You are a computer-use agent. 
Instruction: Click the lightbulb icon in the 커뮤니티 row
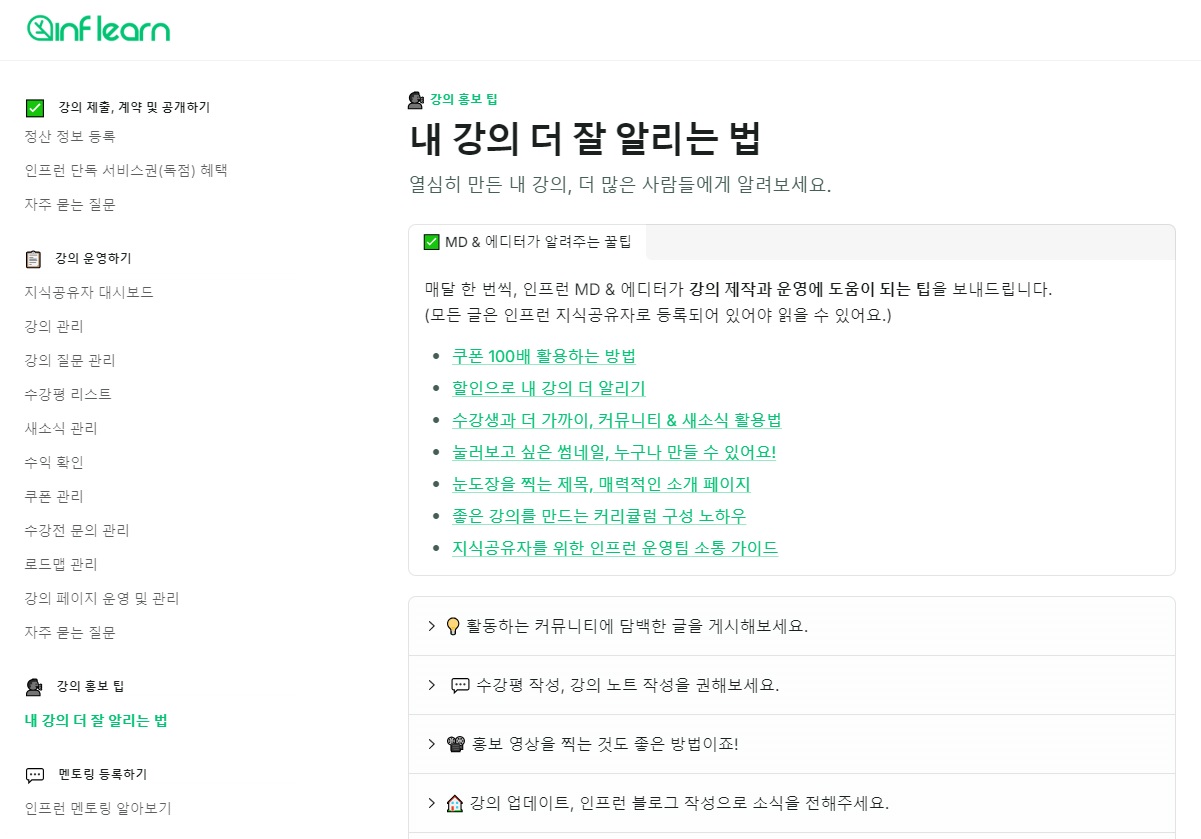[x=452, y=626]
